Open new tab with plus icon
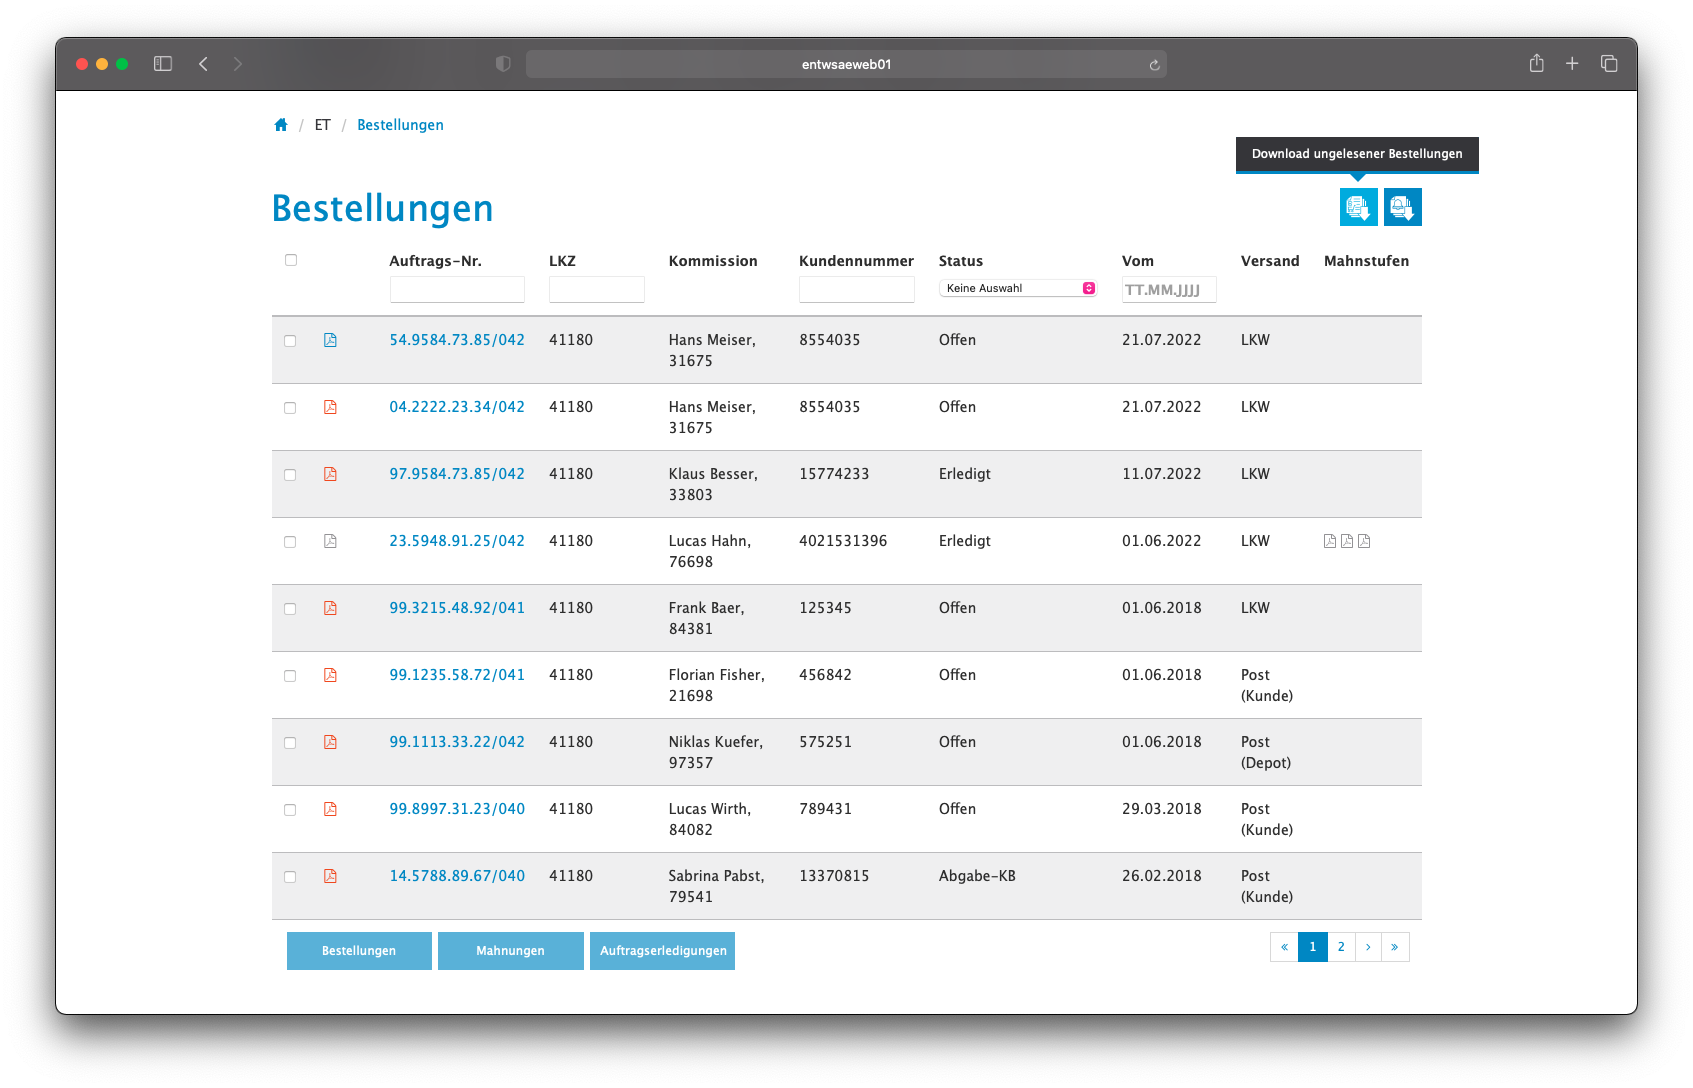The height and width of the screenshot is (1088, 1693). (x=1572, y=64)
